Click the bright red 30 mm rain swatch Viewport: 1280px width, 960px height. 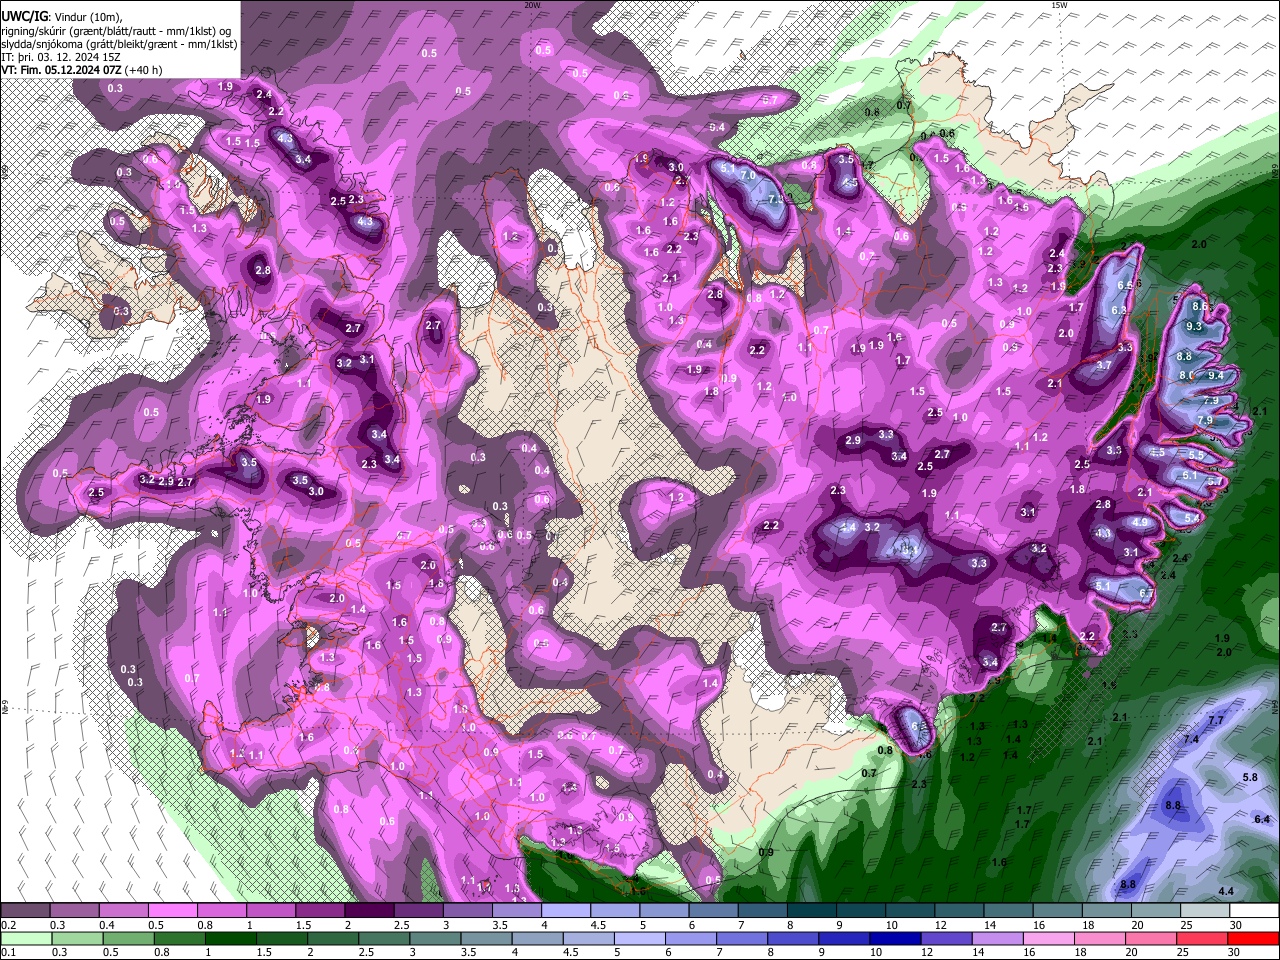pyautogui.click(x=1255, y=938)
